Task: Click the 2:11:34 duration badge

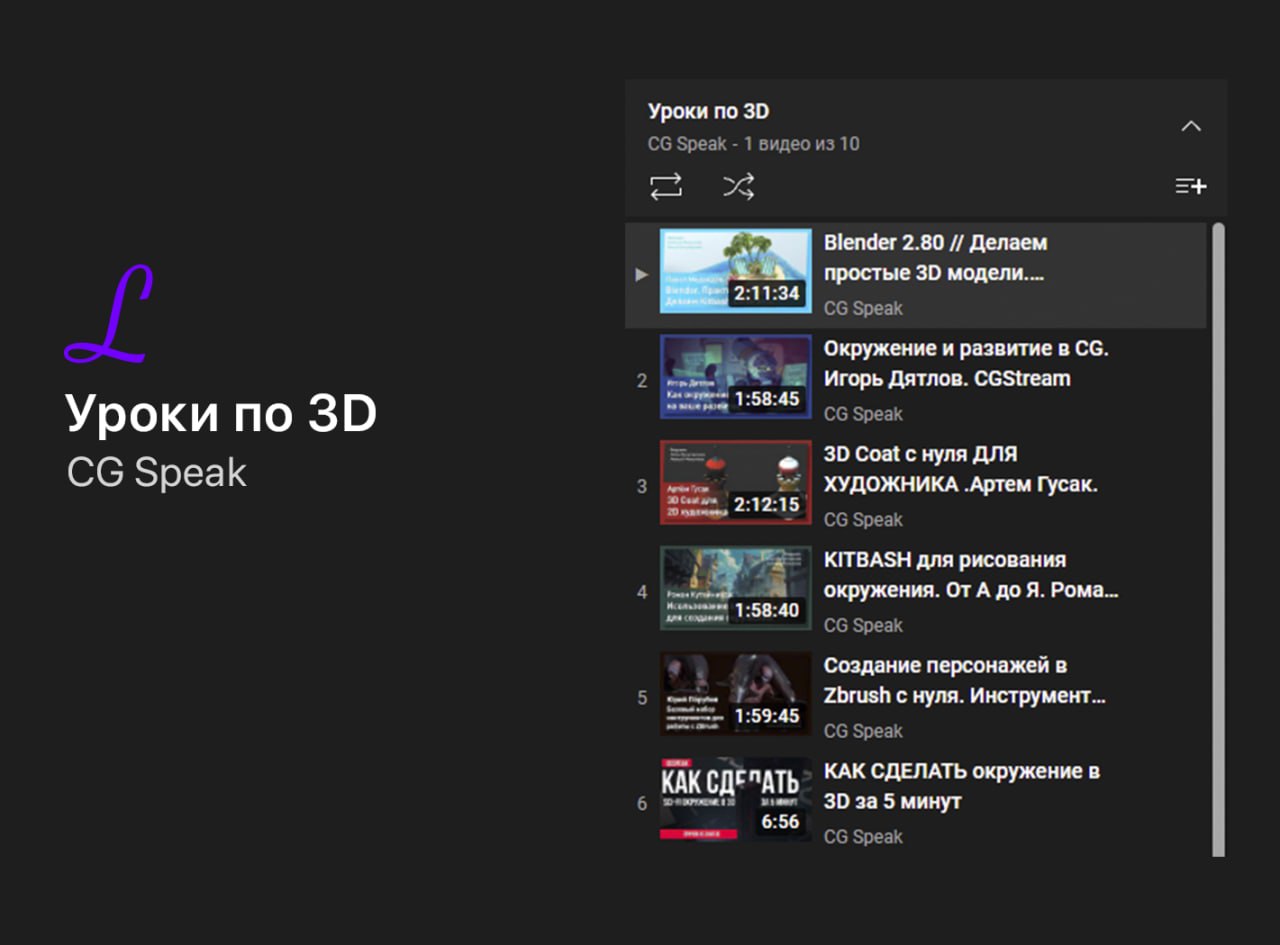Action: [767, 293]
